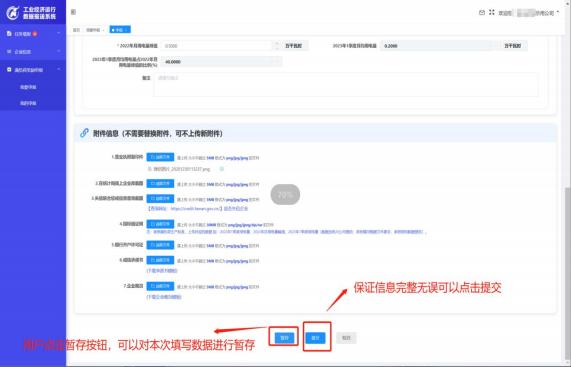Viewport: 571px width, 367px height.
Task: Click the gray cancel button beside submit
Action: pos(346,338)
